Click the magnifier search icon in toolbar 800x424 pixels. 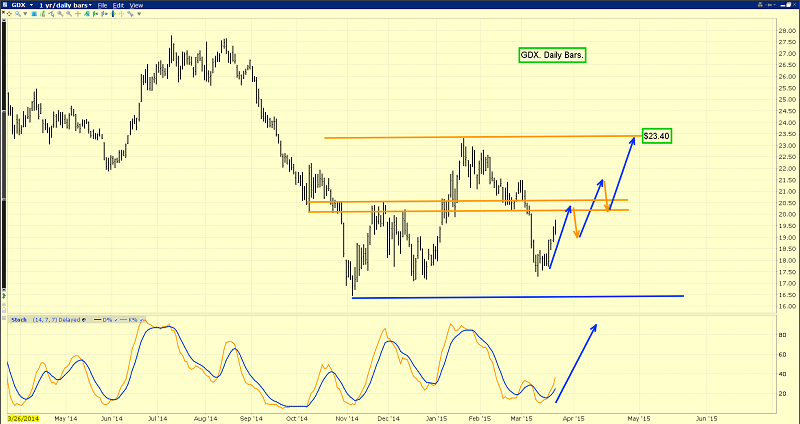tap(17, 13)
